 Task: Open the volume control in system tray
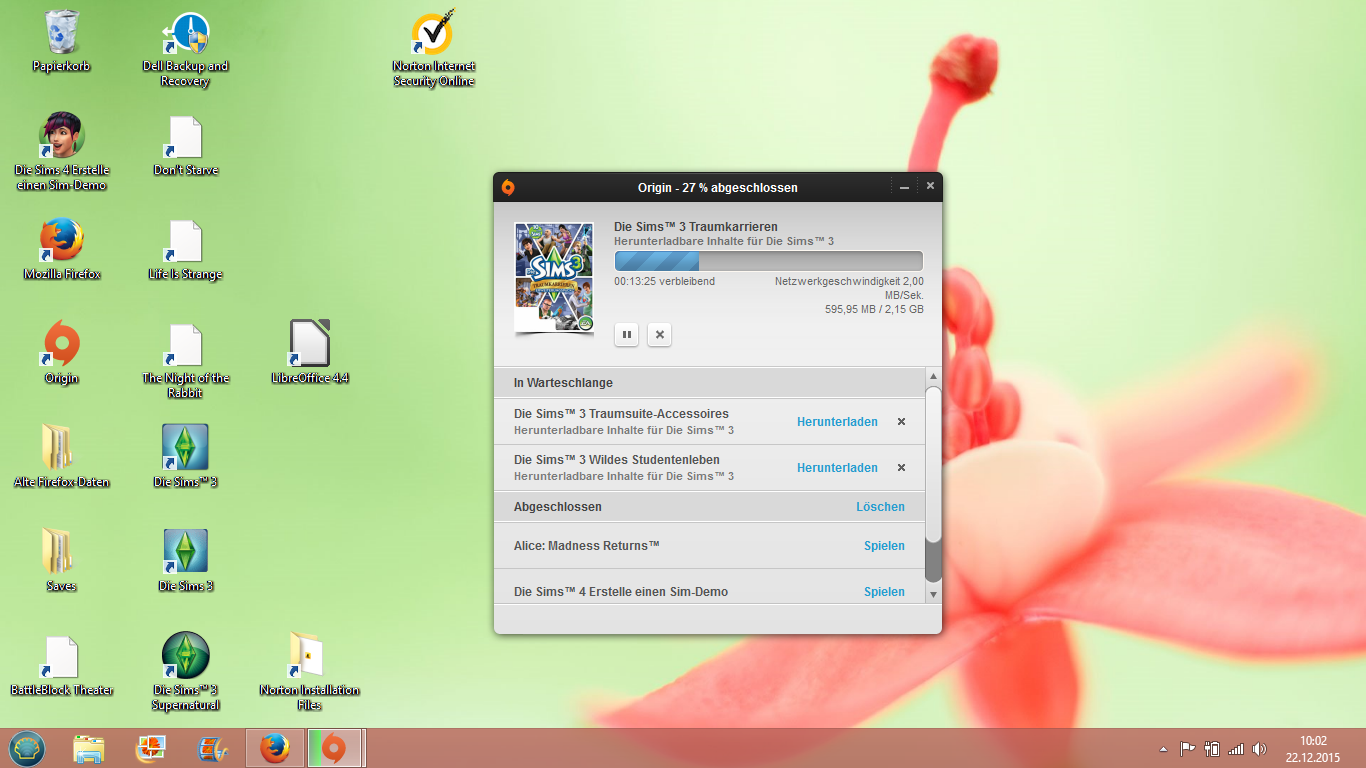coord(1259,748)
